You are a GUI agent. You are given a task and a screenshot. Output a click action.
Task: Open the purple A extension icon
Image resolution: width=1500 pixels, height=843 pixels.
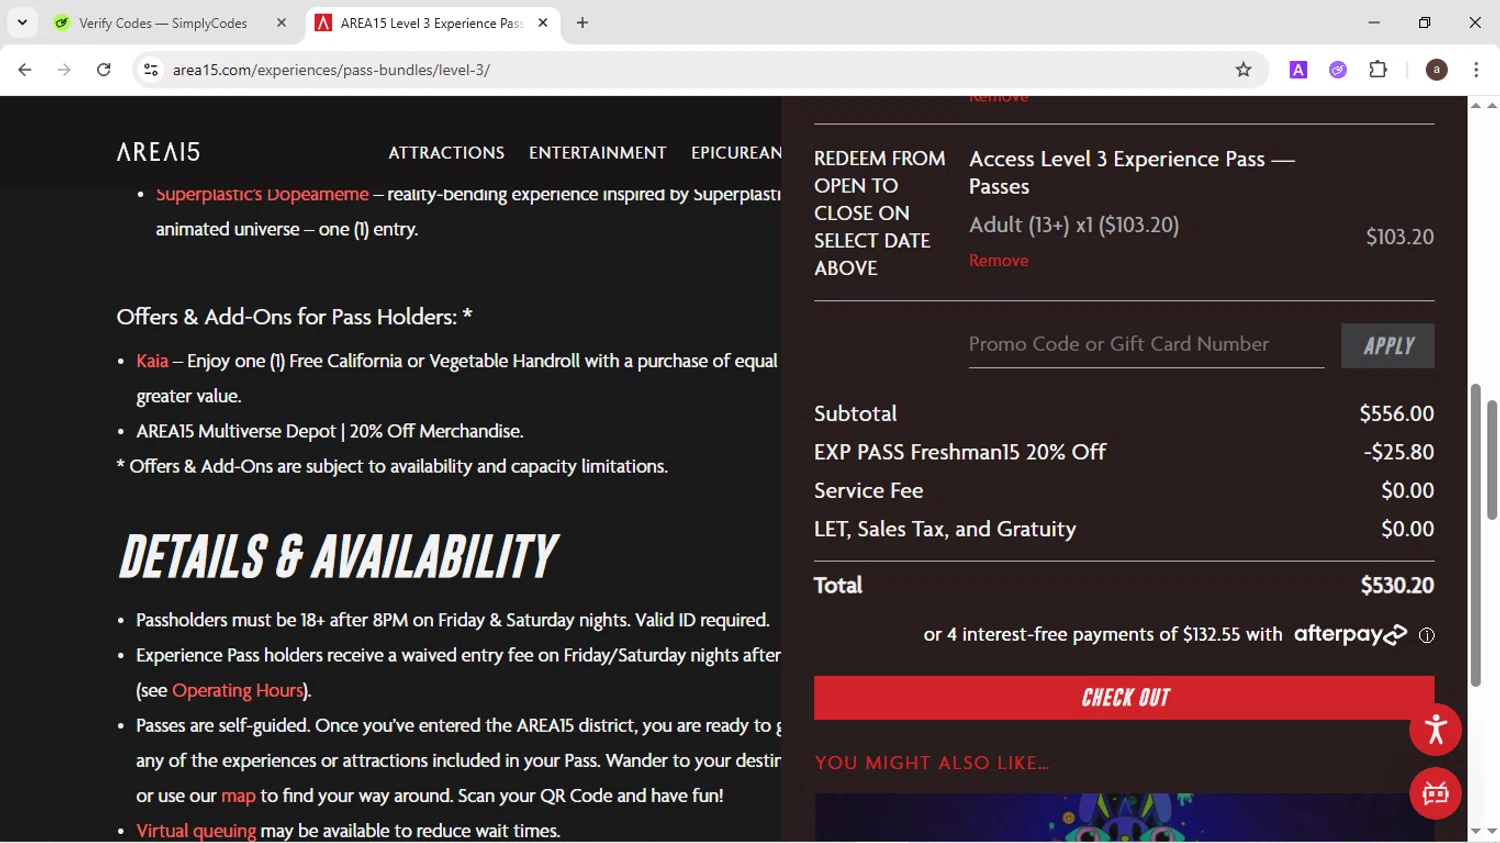(1298, 70)
